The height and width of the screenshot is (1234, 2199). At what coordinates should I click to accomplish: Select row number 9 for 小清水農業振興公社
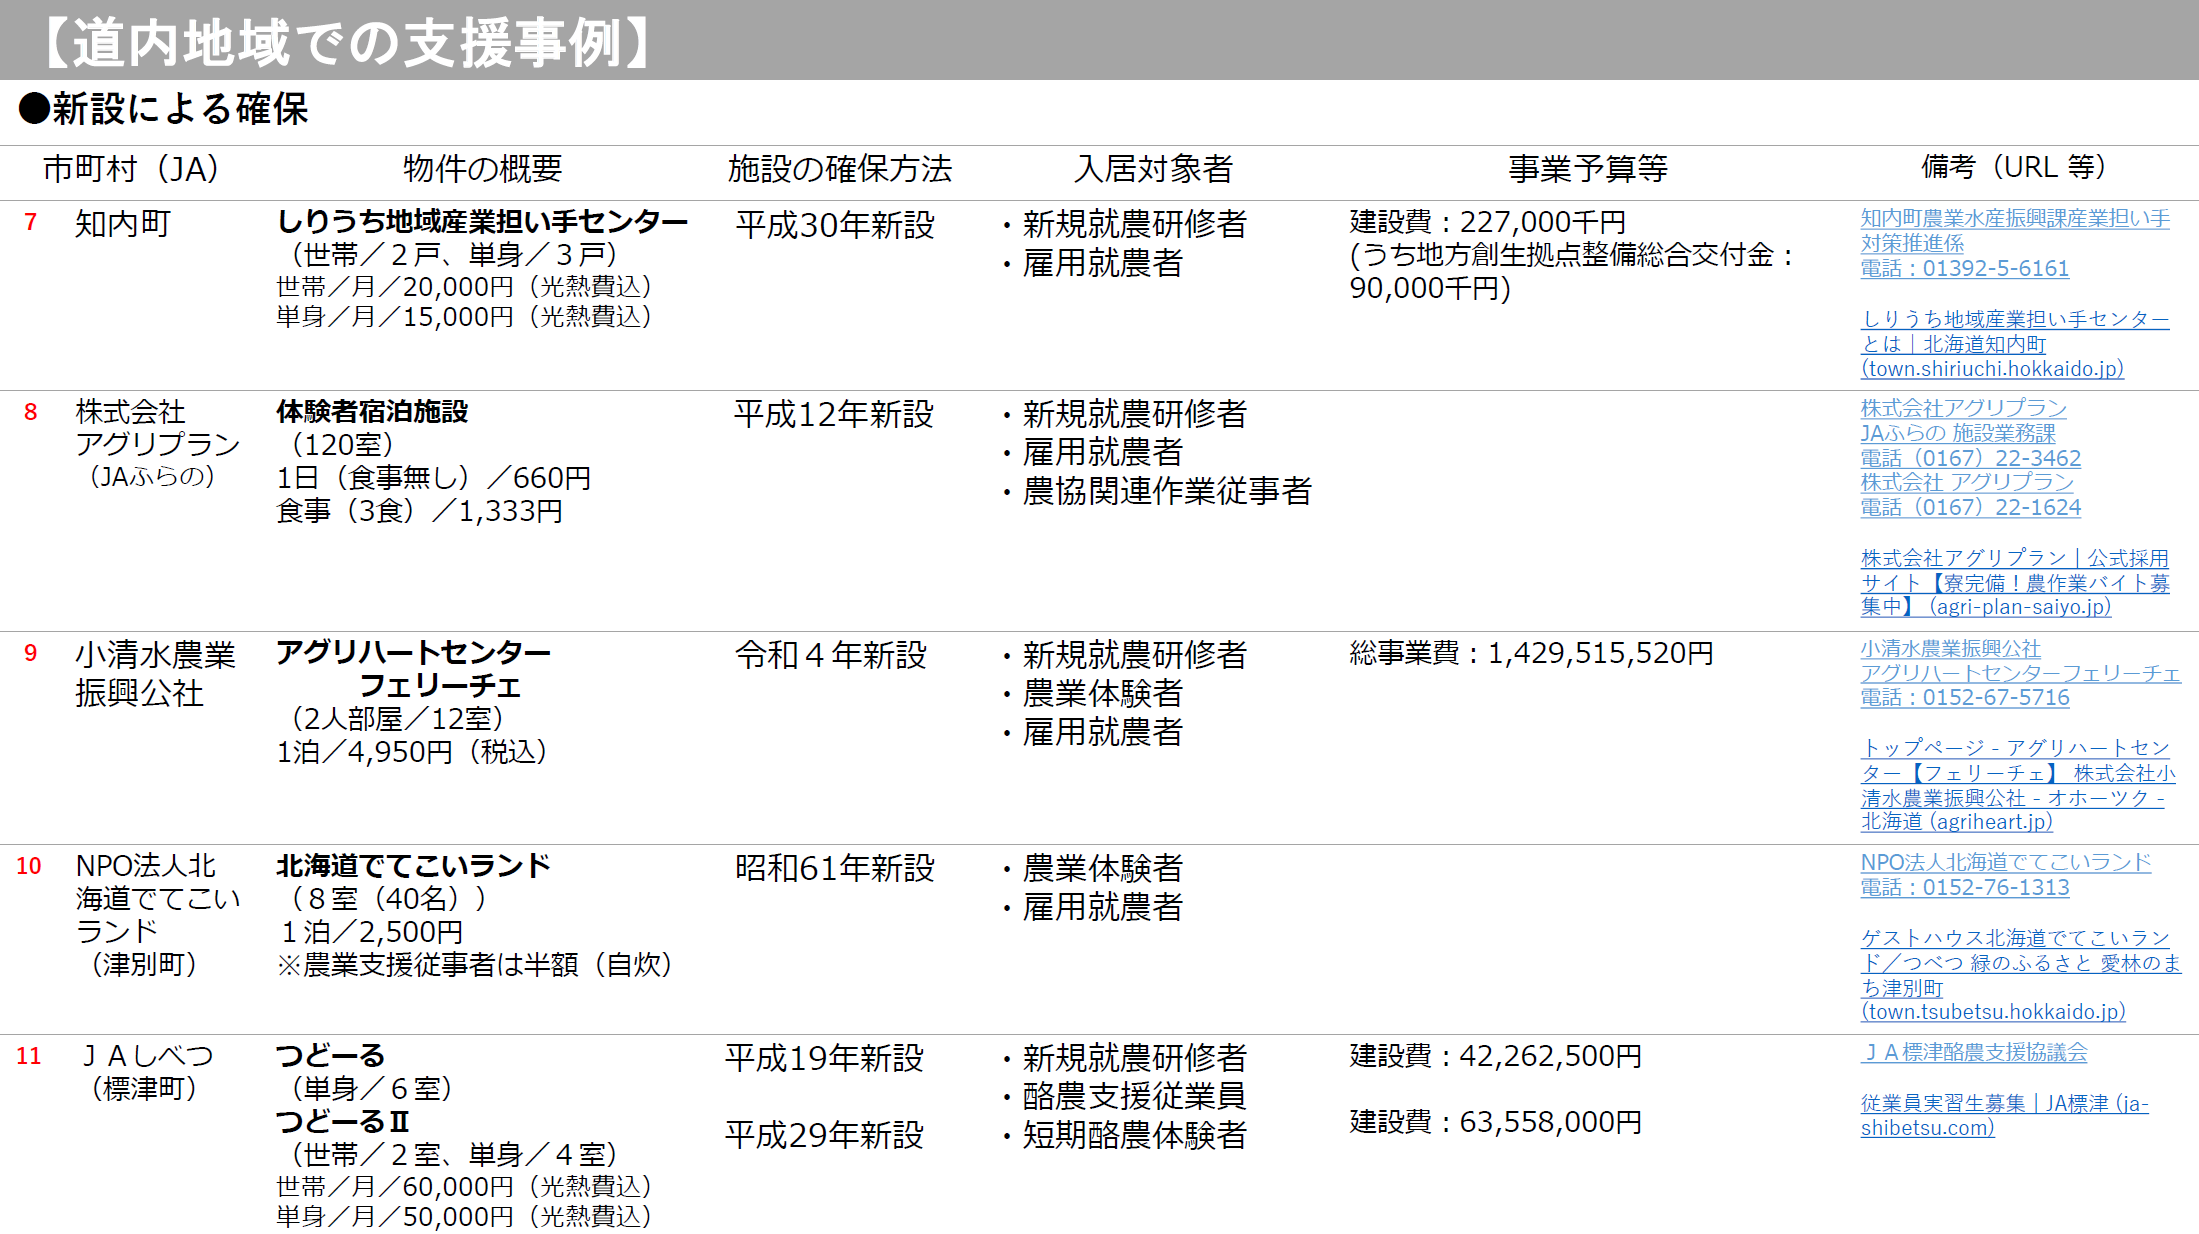tap(32, 655)
